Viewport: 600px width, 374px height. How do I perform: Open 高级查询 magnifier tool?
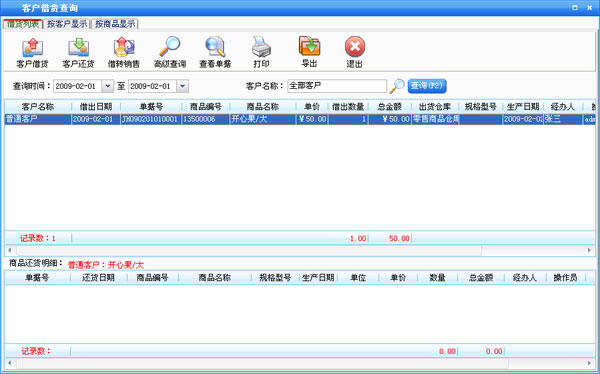click(x=170, y=47)
